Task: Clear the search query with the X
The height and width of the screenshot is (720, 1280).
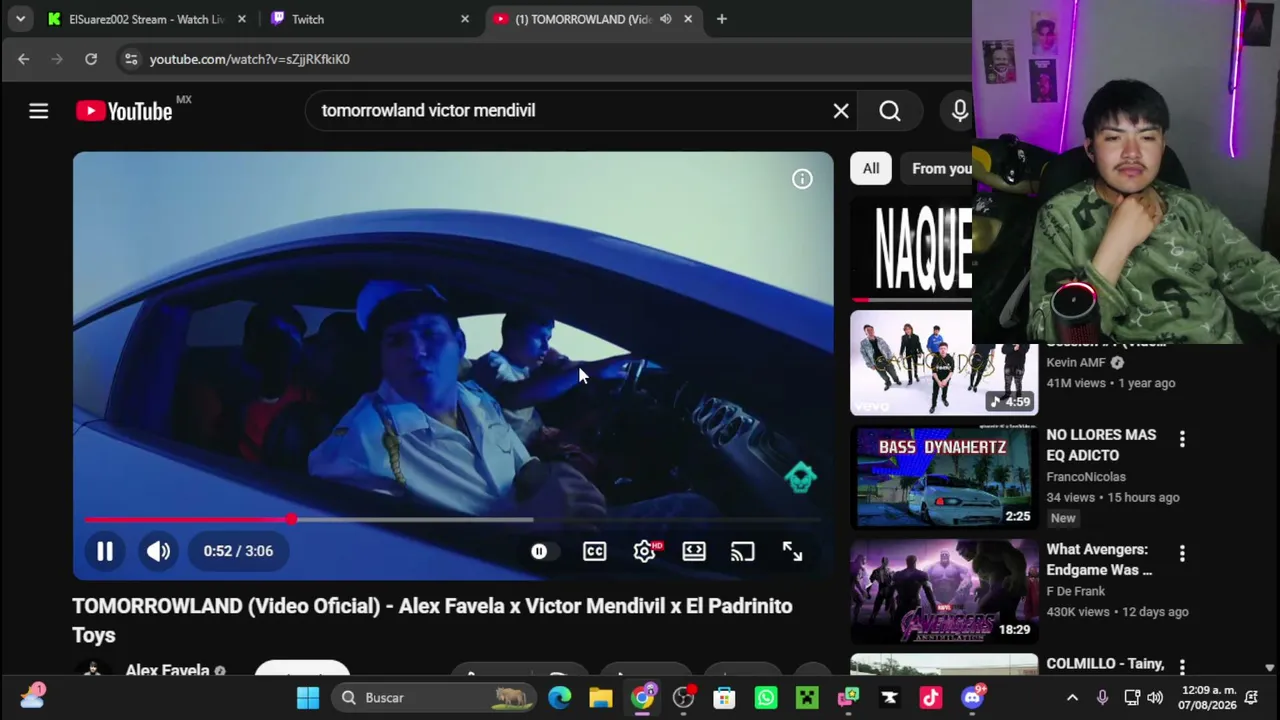Action: pyautogui.click(x=841, y=111)
